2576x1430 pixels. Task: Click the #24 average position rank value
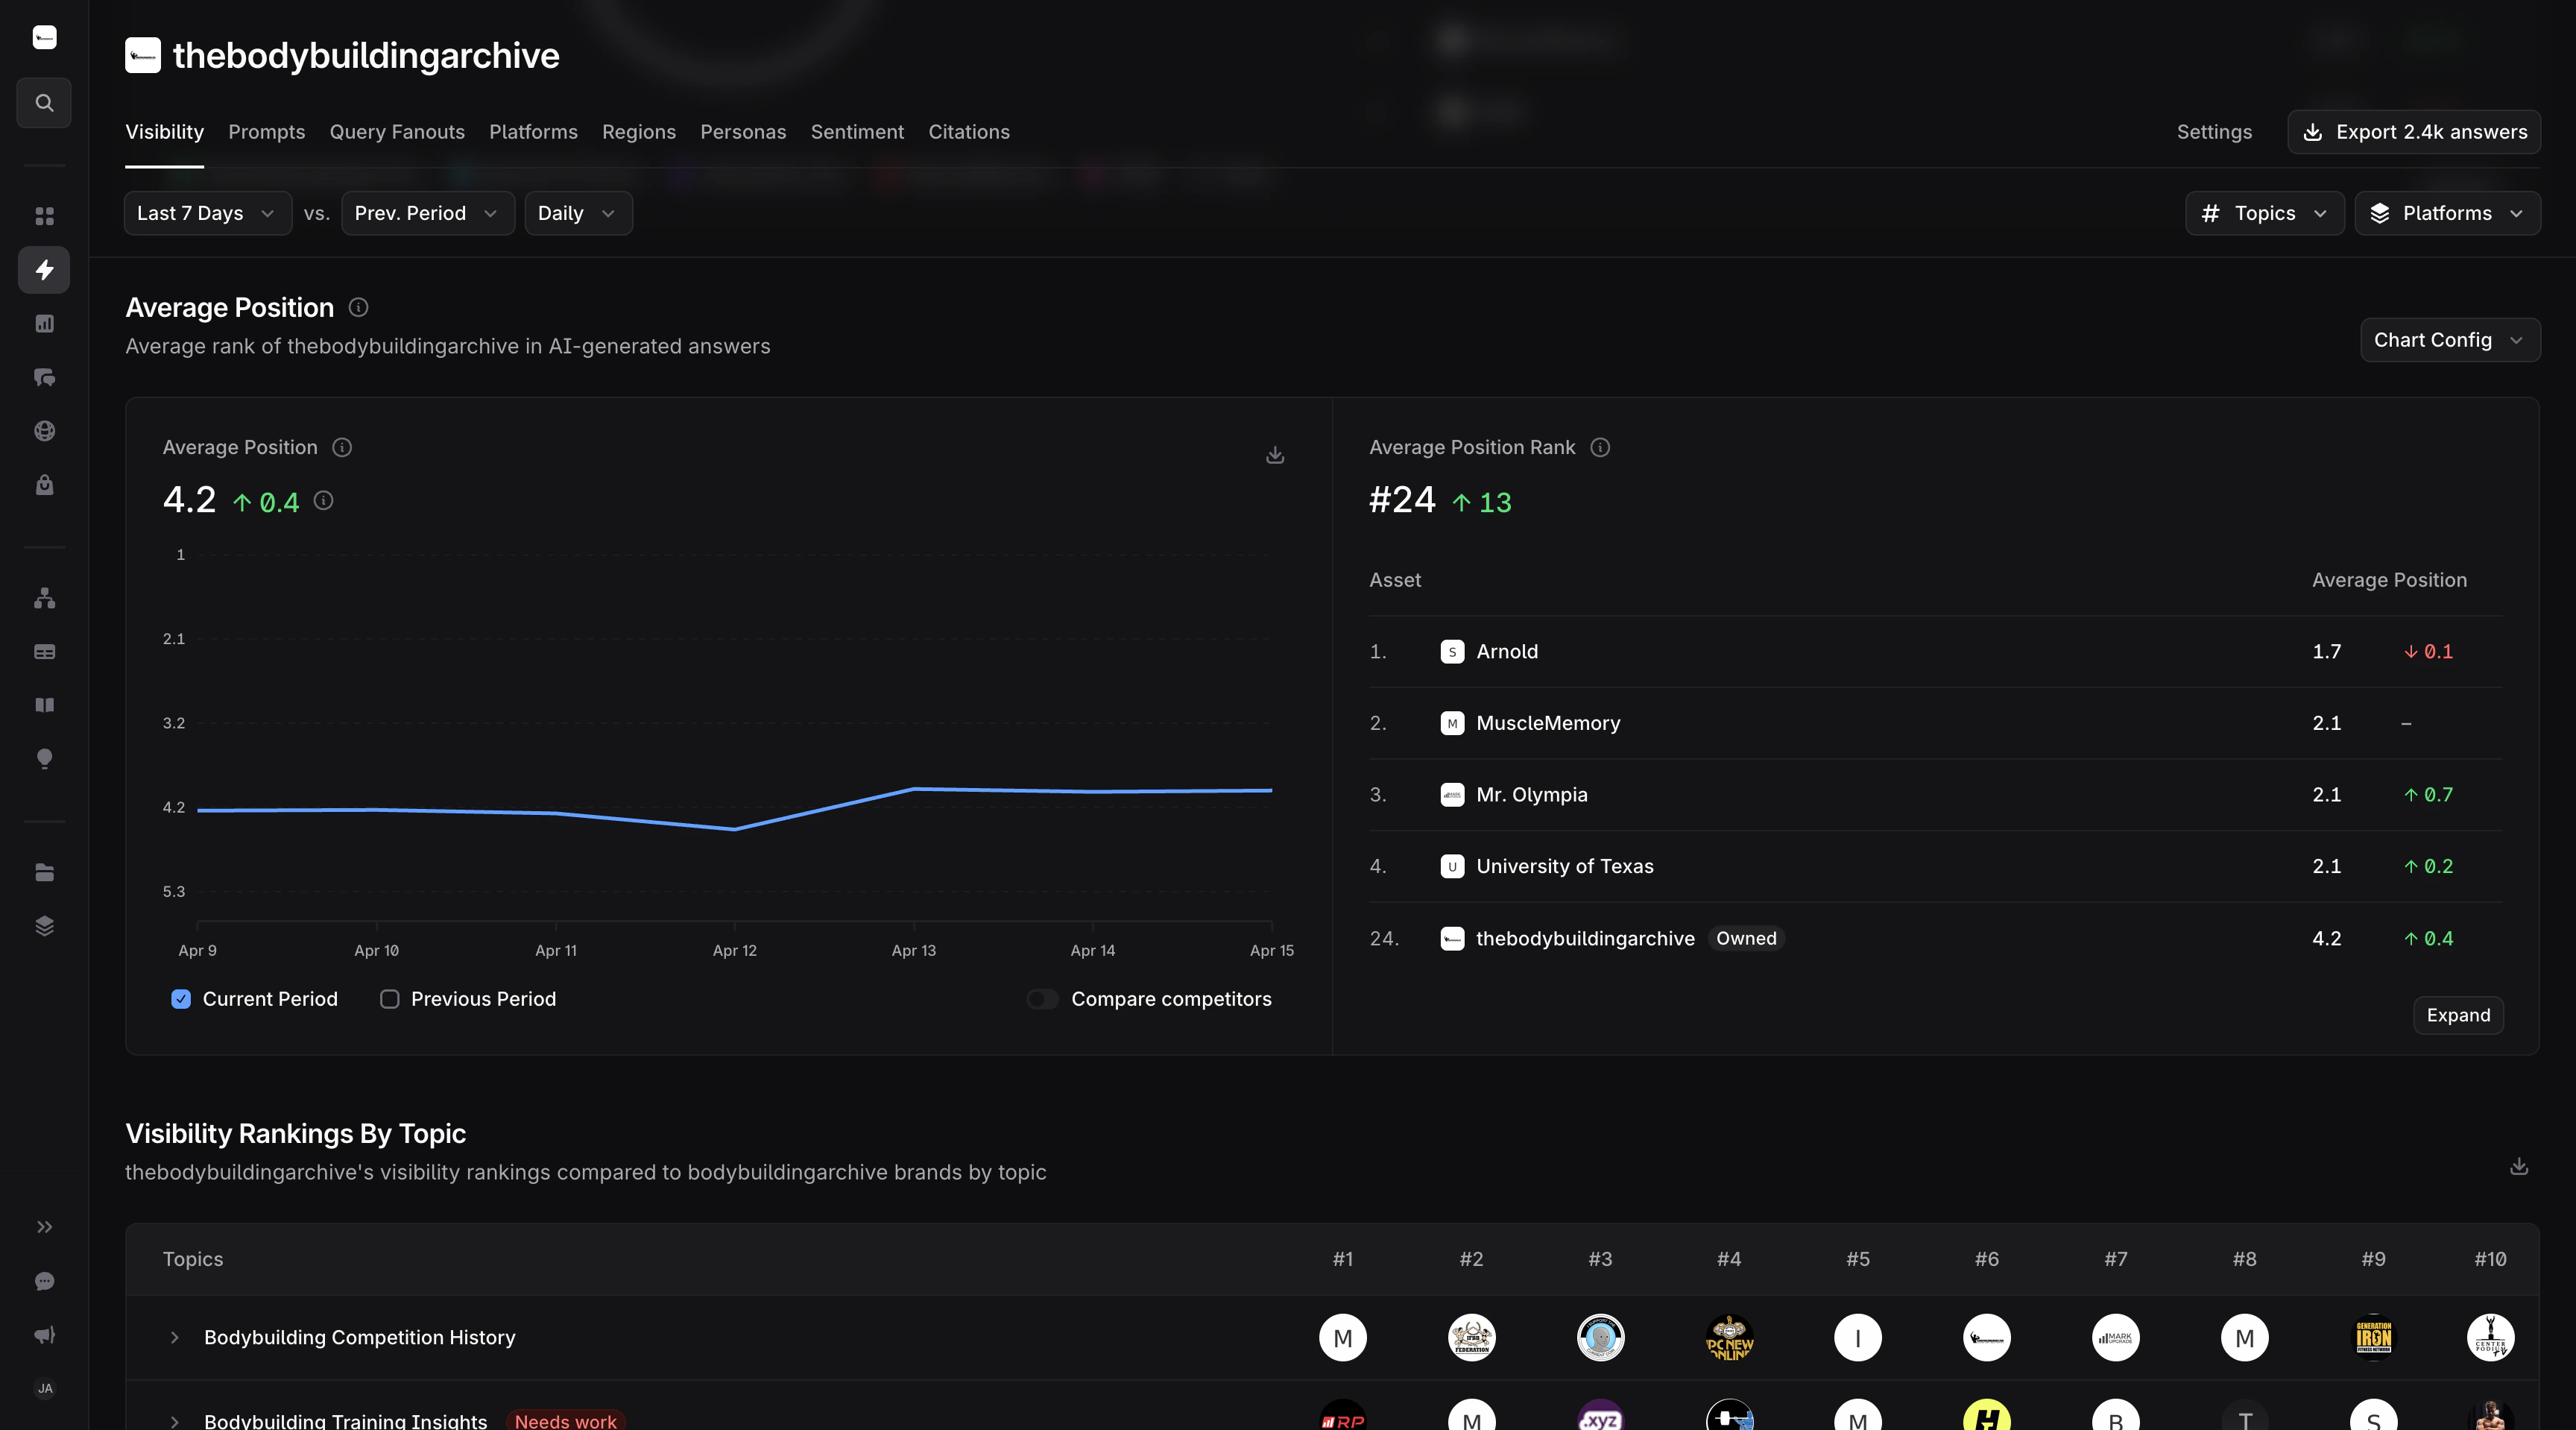tap(1402, 500)
